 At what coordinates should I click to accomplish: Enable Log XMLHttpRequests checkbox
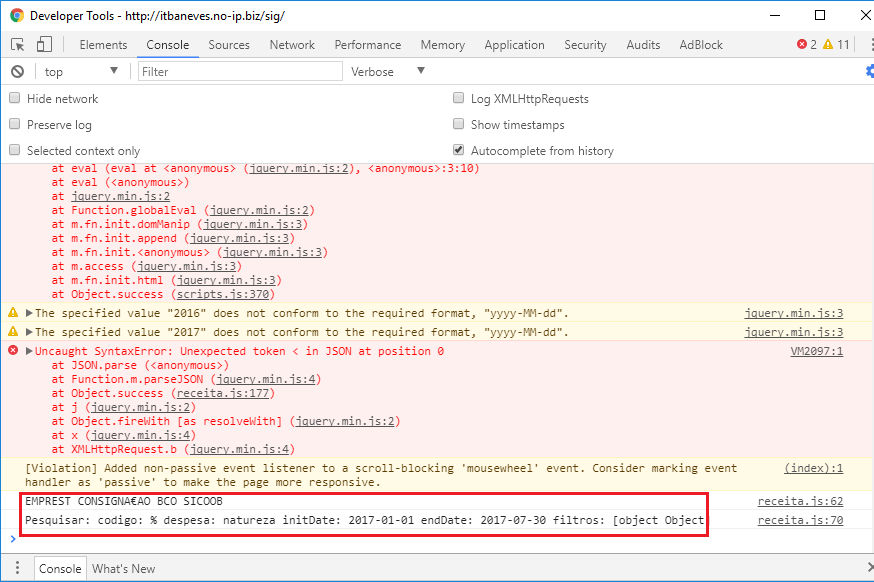coord(459,98)
